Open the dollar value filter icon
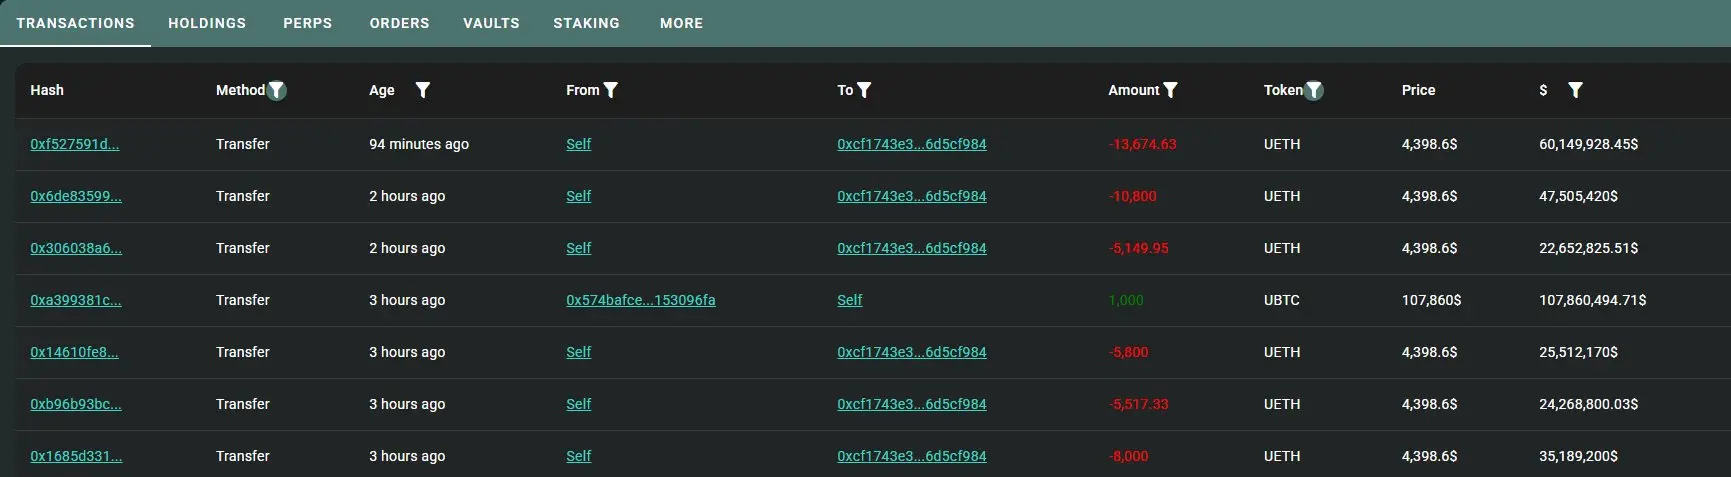This screenshot has width=1731, height=477. coord(1575,90)
